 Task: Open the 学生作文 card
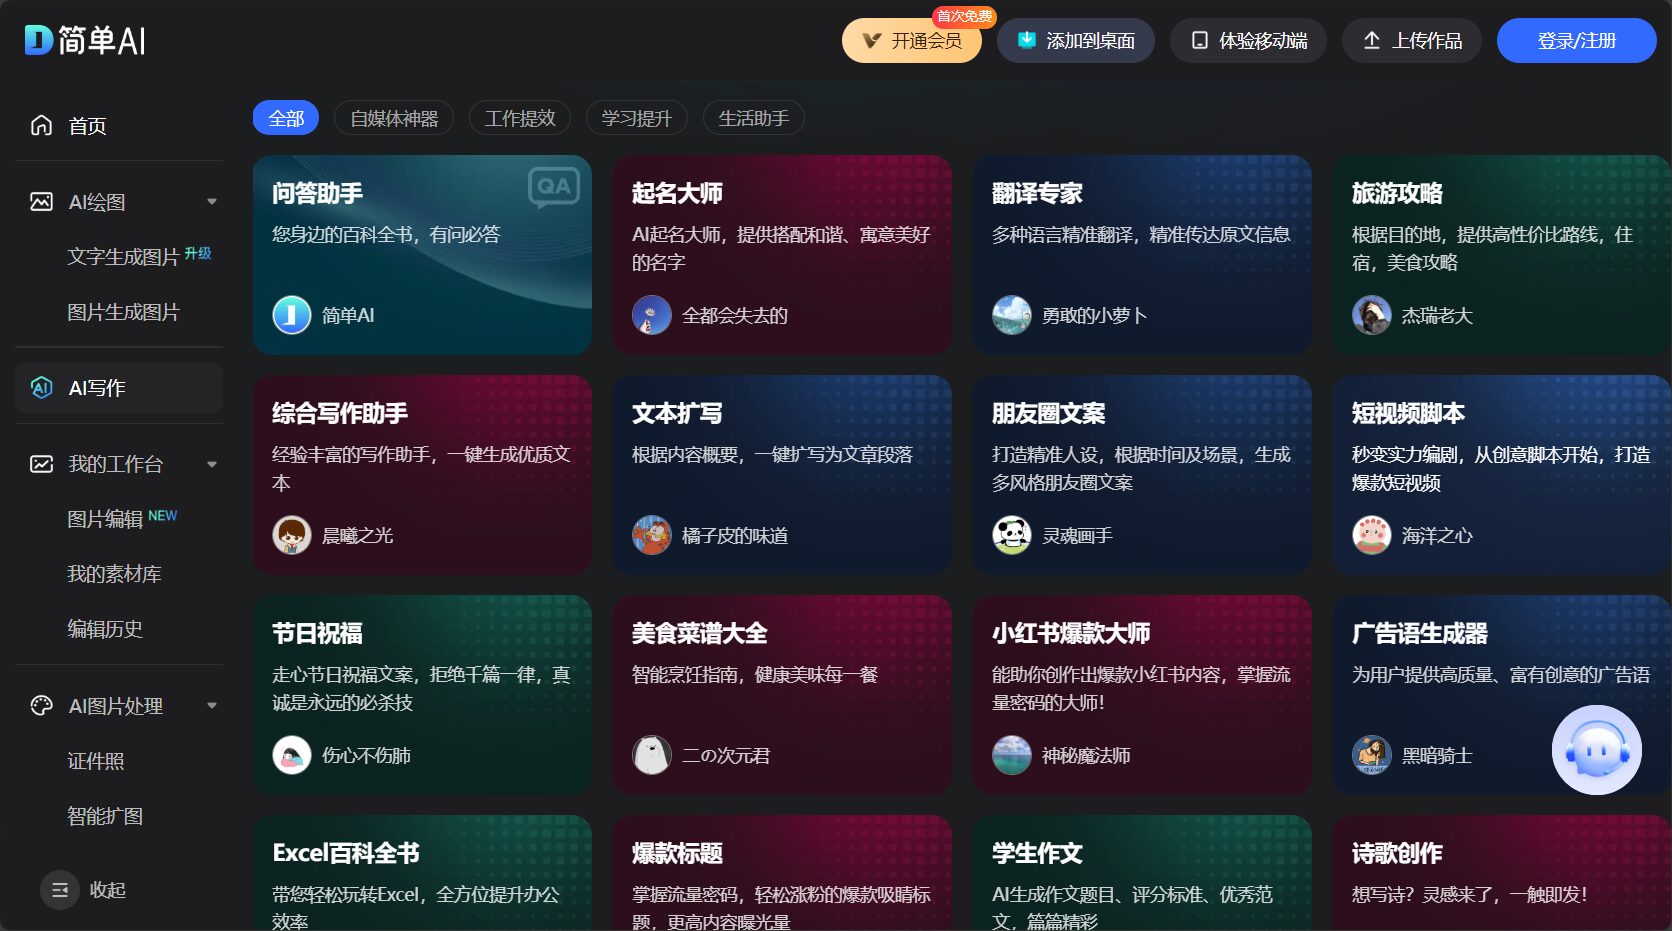tap(1142, 873)
